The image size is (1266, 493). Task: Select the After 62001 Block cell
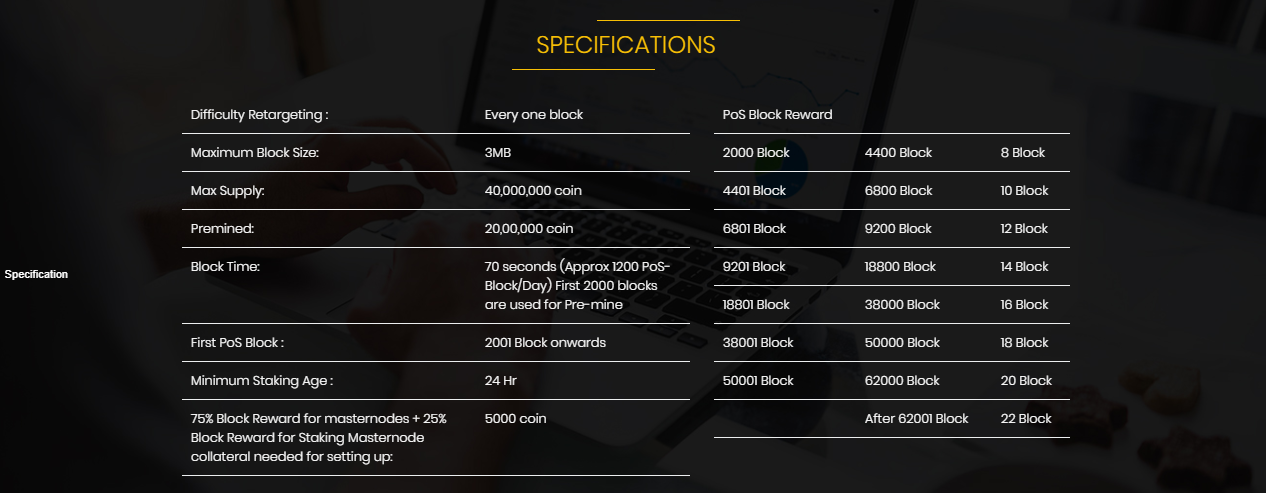pyautogui.click(x=917, y=419)
